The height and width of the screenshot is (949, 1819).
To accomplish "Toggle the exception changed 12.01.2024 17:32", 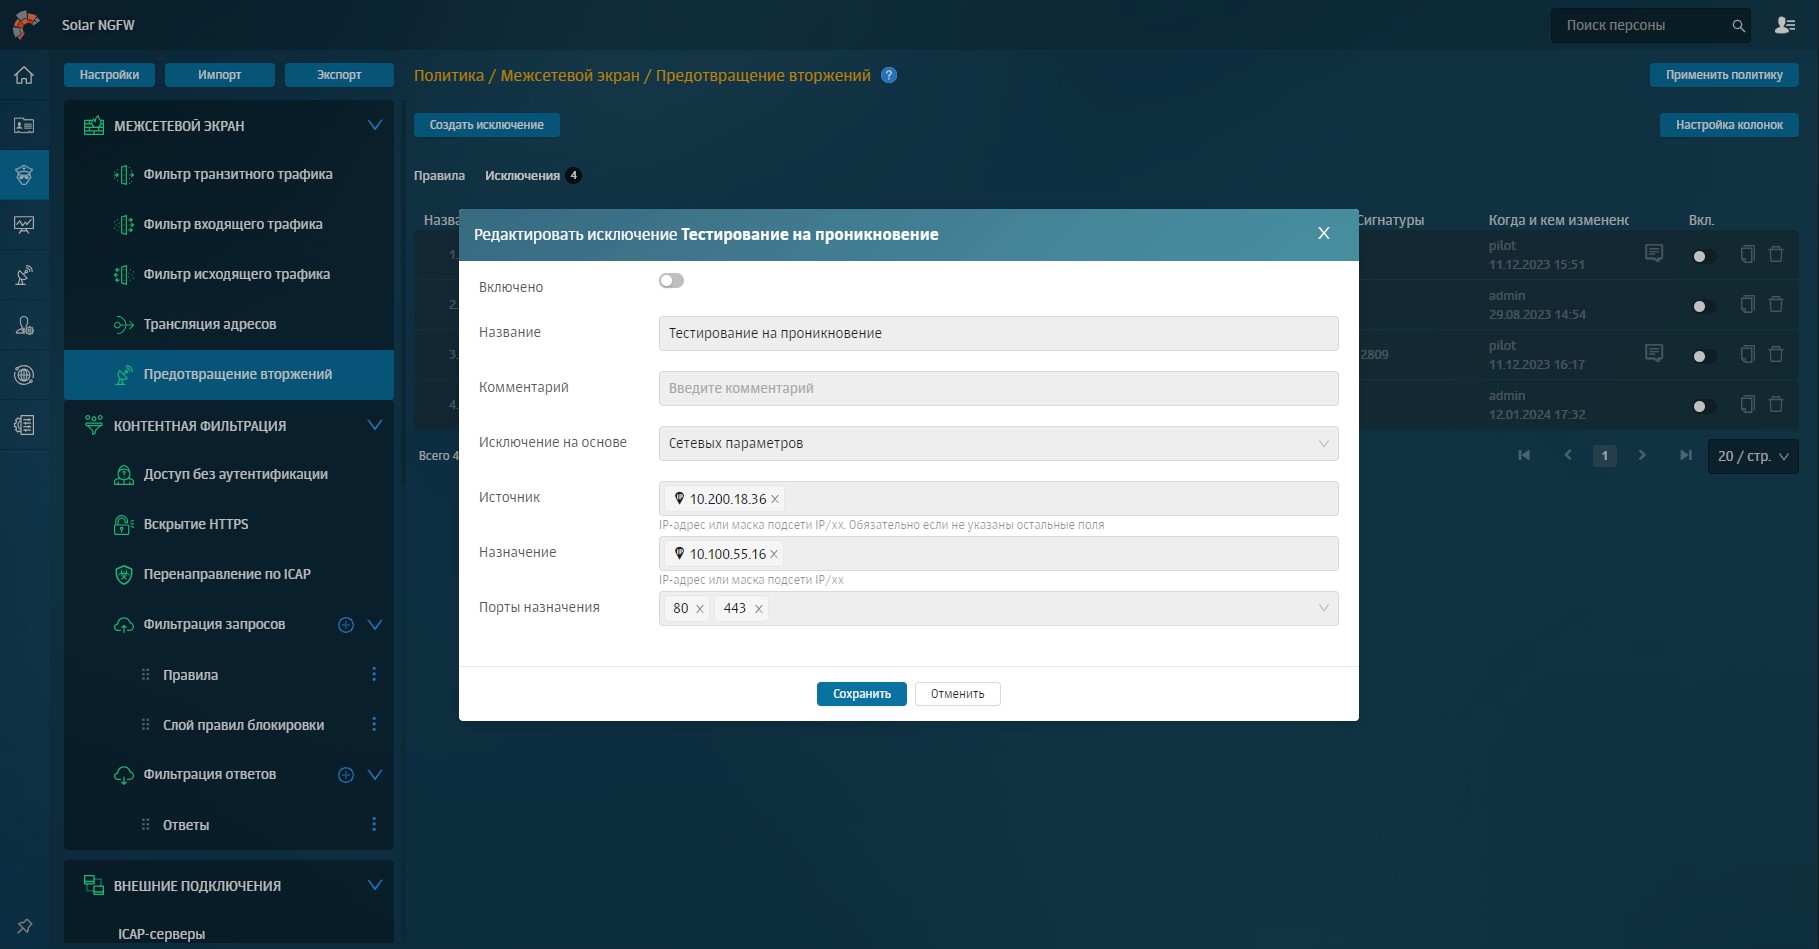I will pos(1703,406).
